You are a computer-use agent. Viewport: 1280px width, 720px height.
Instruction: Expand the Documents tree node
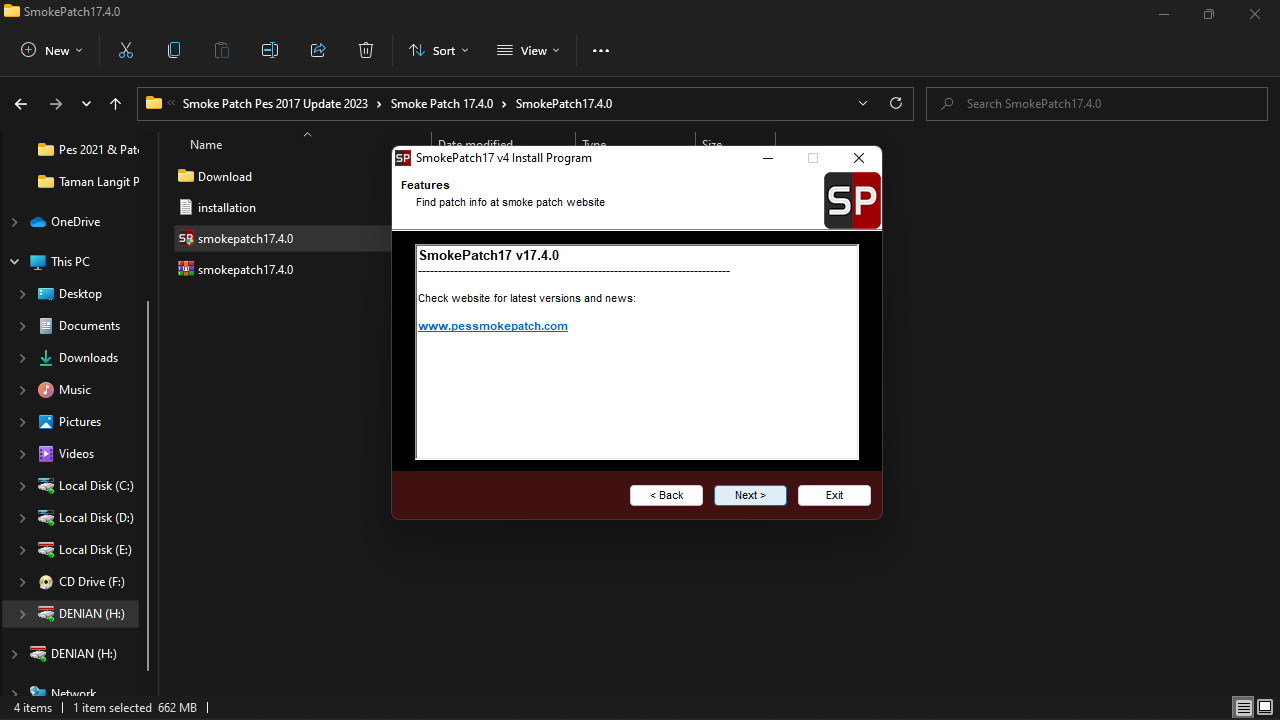pos(23,326)
